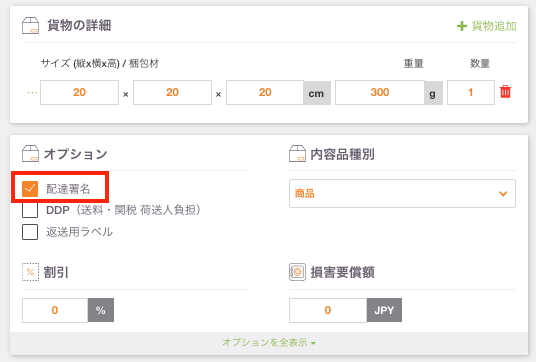Click the green plus icon for 貨物追加
Screen dimensions: 536x362
click(462, 26)
